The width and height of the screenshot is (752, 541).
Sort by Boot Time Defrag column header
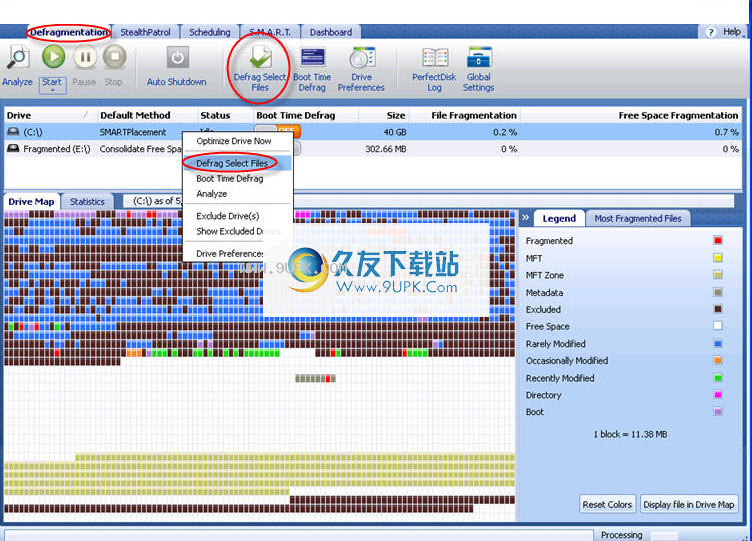tap(306, 116)
